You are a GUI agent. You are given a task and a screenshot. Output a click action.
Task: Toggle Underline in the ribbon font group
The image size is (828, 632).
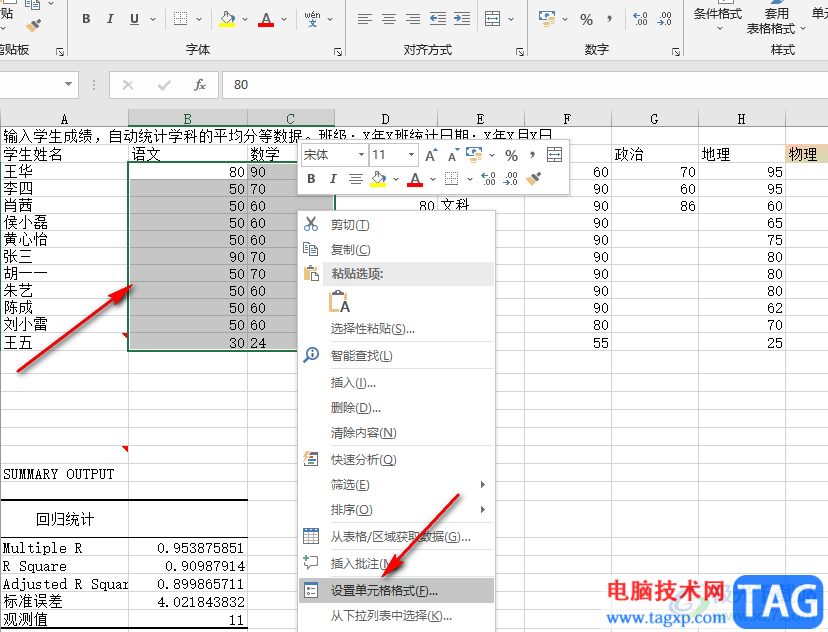pos(134,19)
